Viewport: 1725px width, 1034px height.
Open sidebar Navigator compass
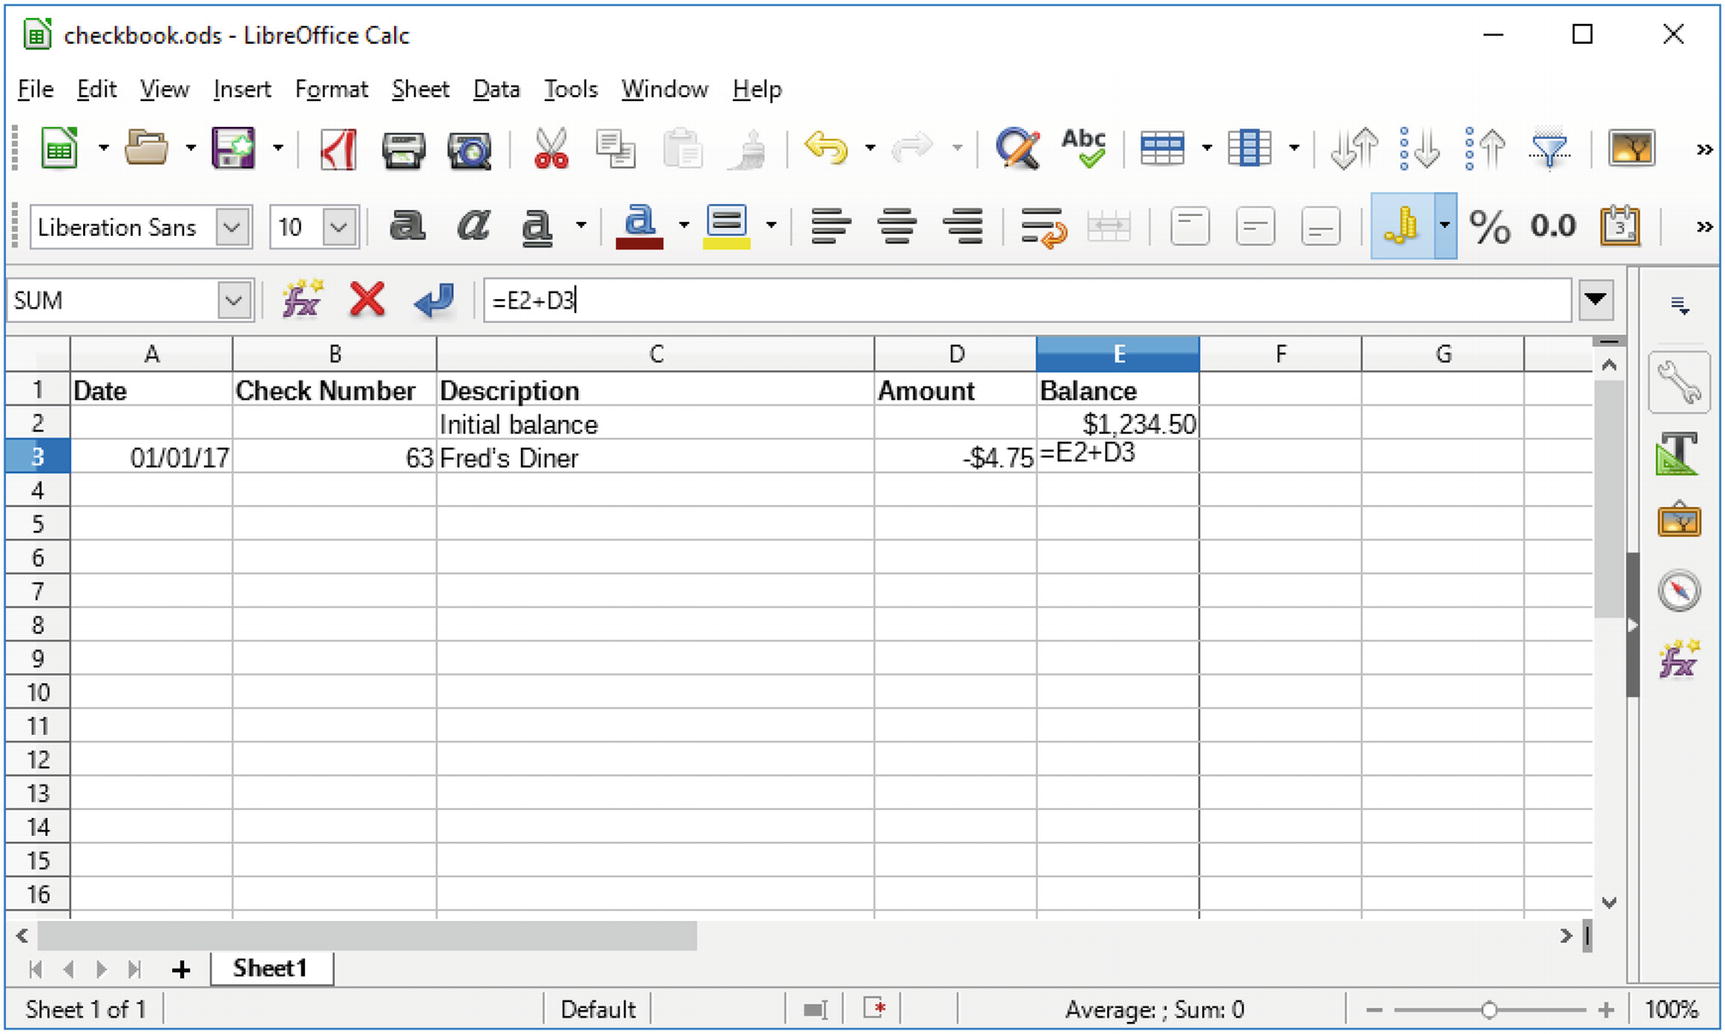1679,590
